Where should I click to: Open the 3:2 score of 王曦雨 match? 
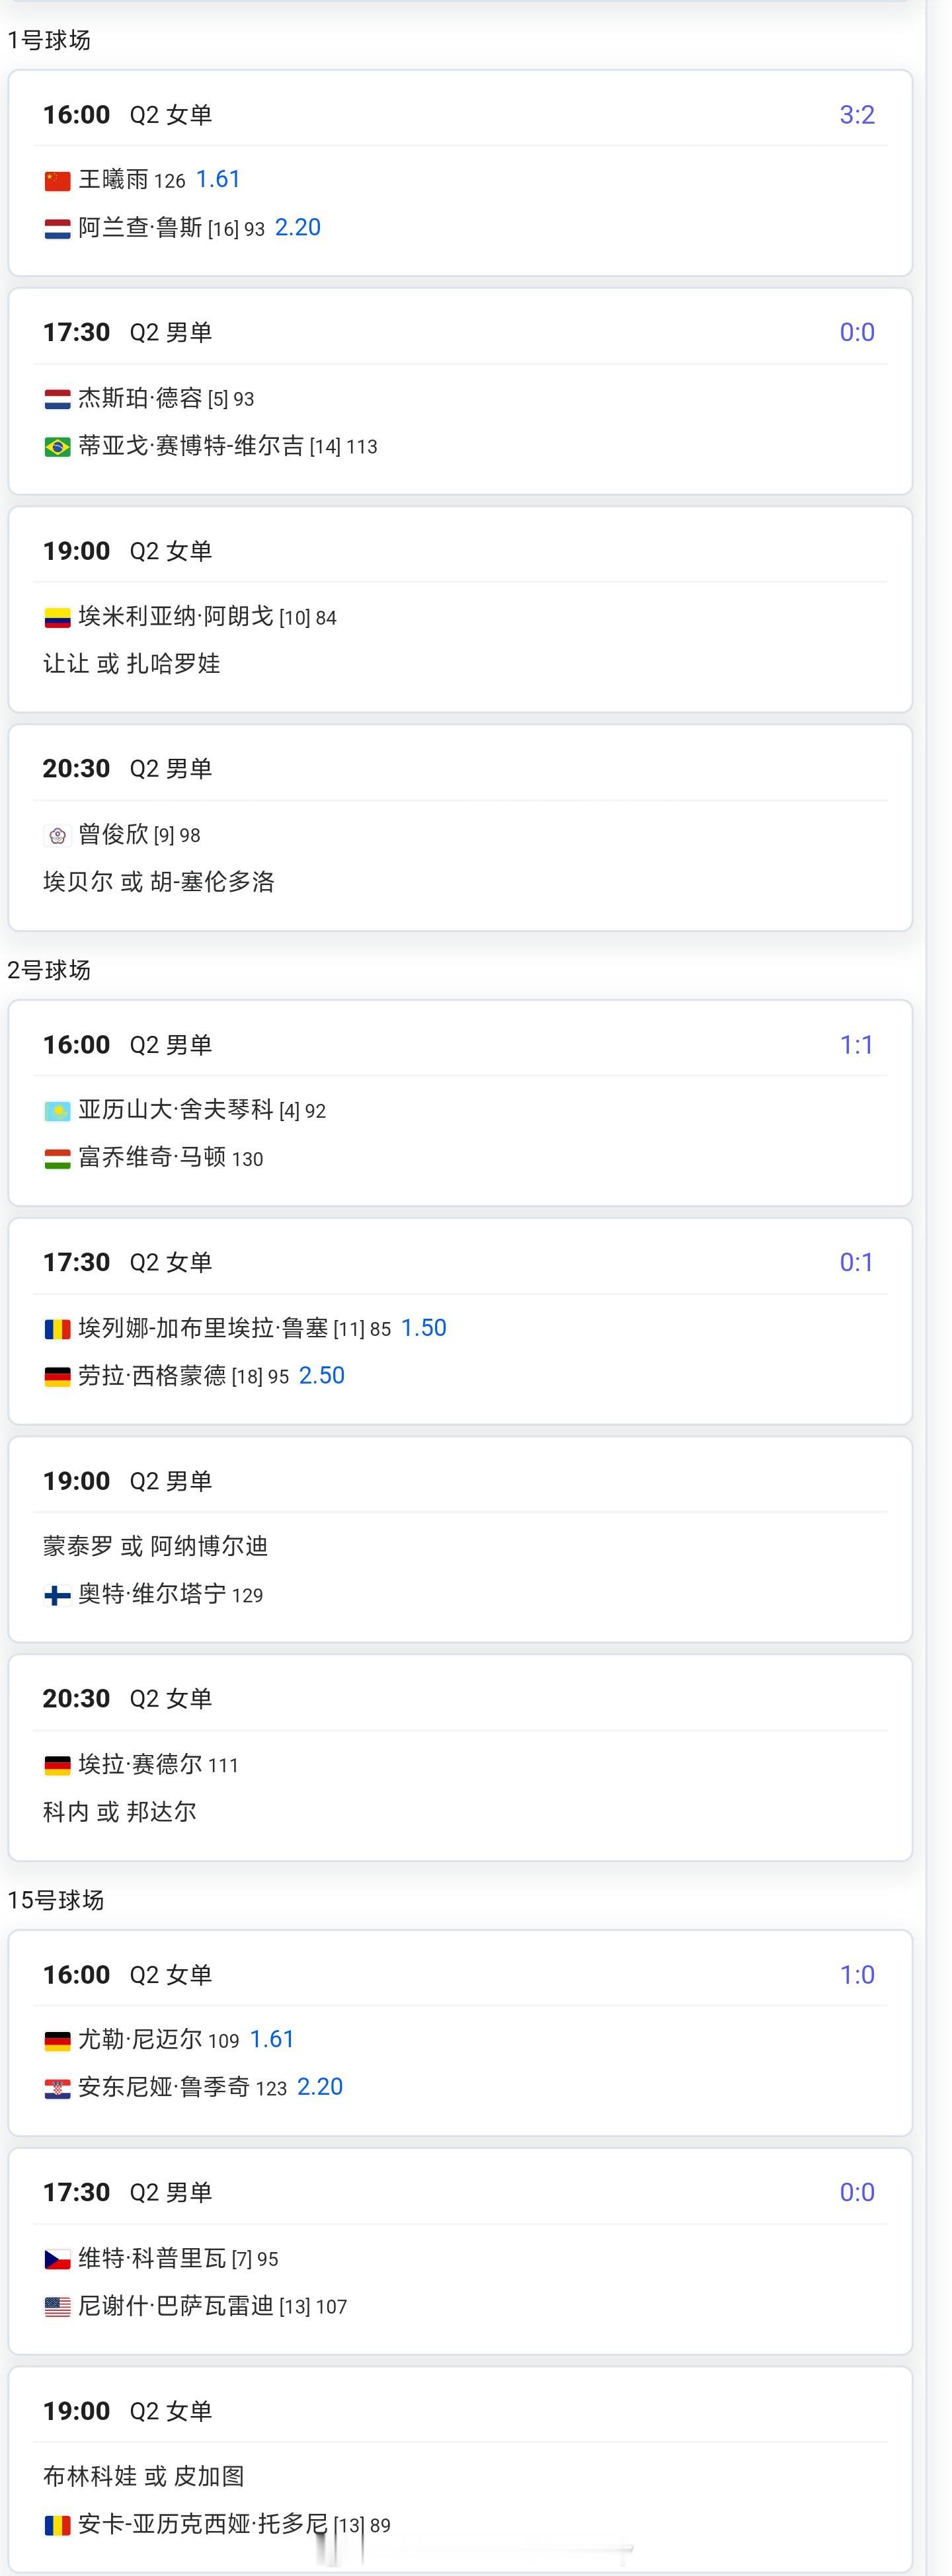857,115
